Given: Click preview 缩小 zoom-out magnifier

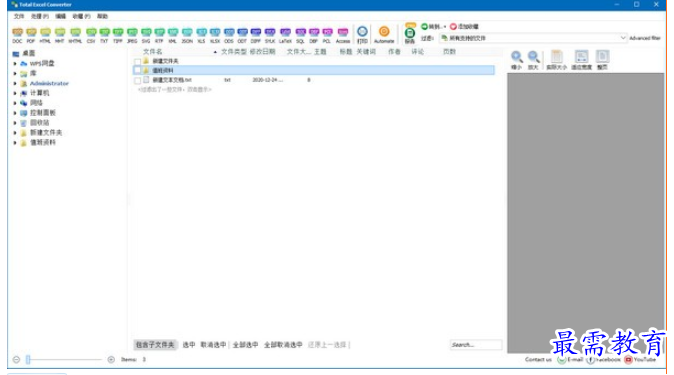Looking at the screenshot, I should point(517,60).
